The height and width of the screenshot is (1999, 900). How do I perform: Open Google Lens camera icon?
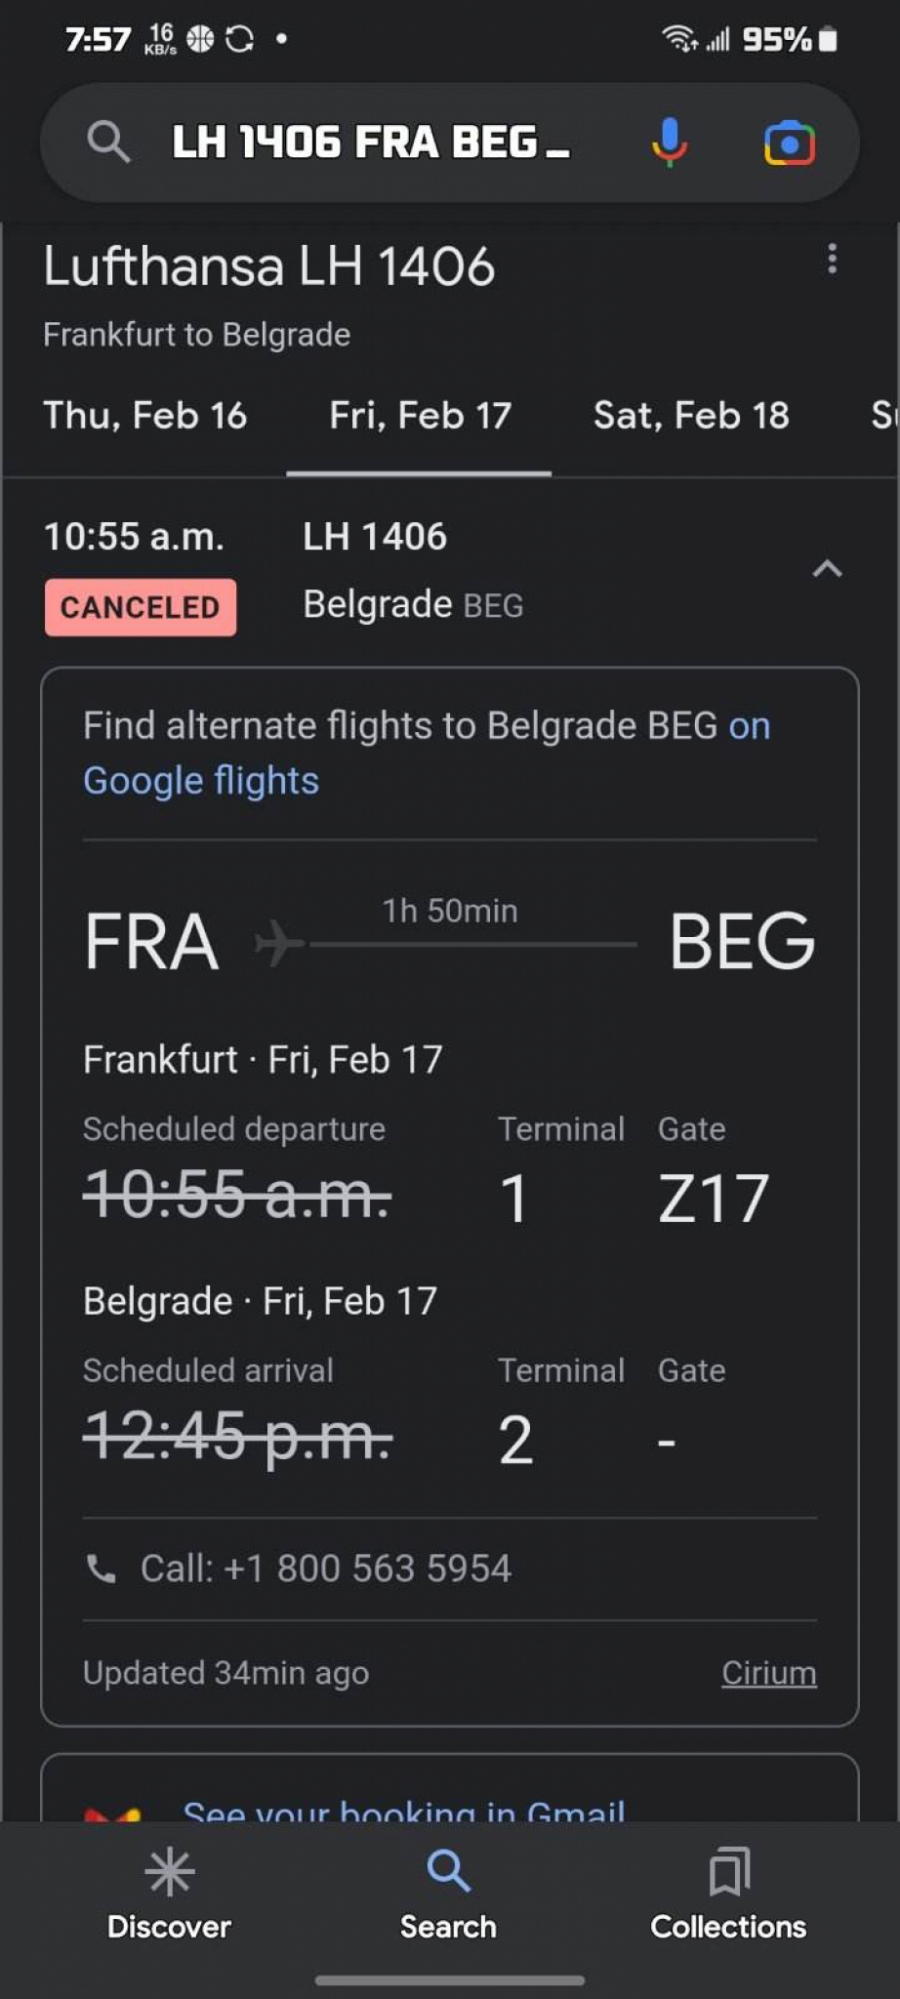pos(789,143)
